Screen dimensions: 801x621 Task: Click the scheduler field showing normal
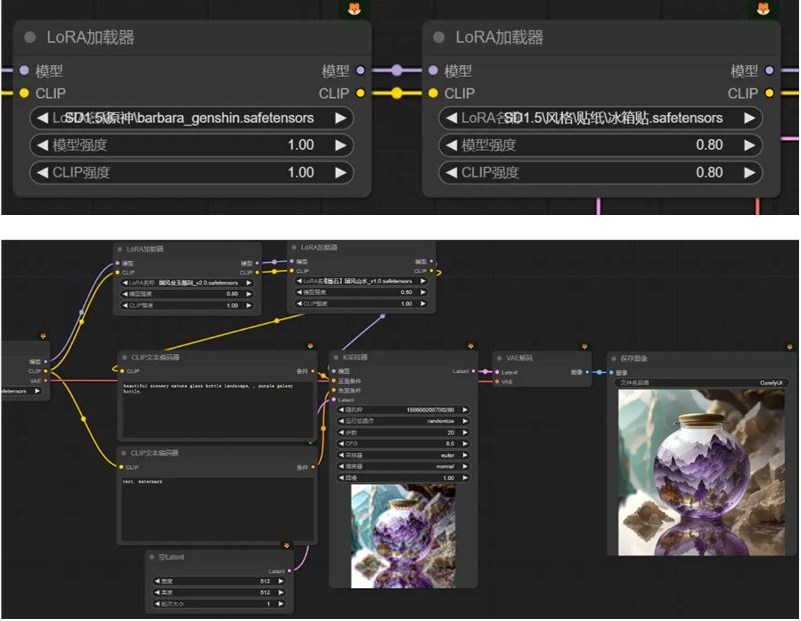[x=400, y=465]
